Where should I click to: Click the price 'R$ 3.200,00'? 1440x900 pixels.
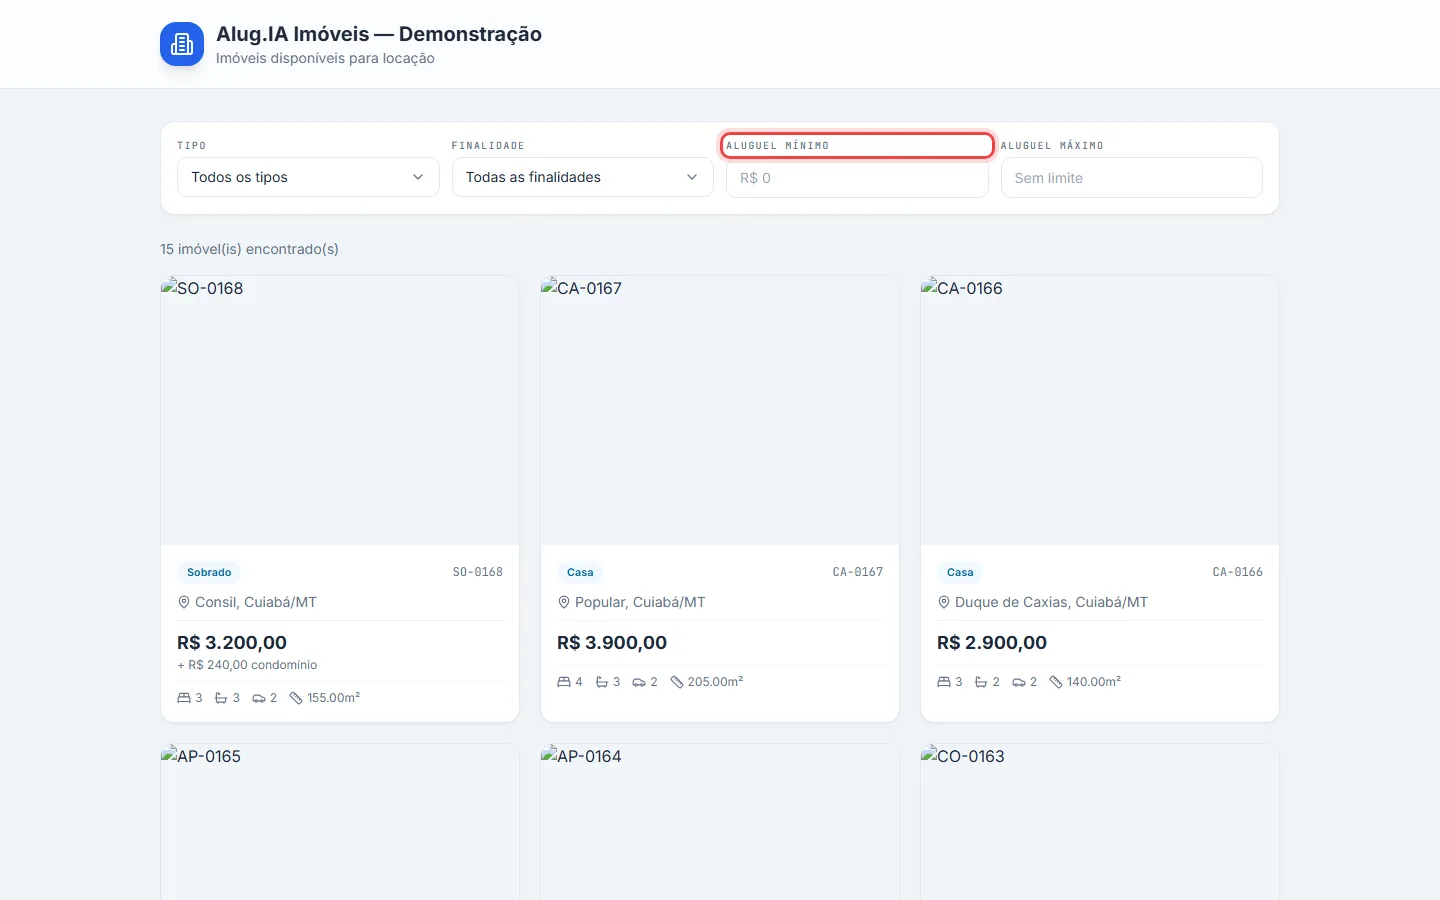232,642
